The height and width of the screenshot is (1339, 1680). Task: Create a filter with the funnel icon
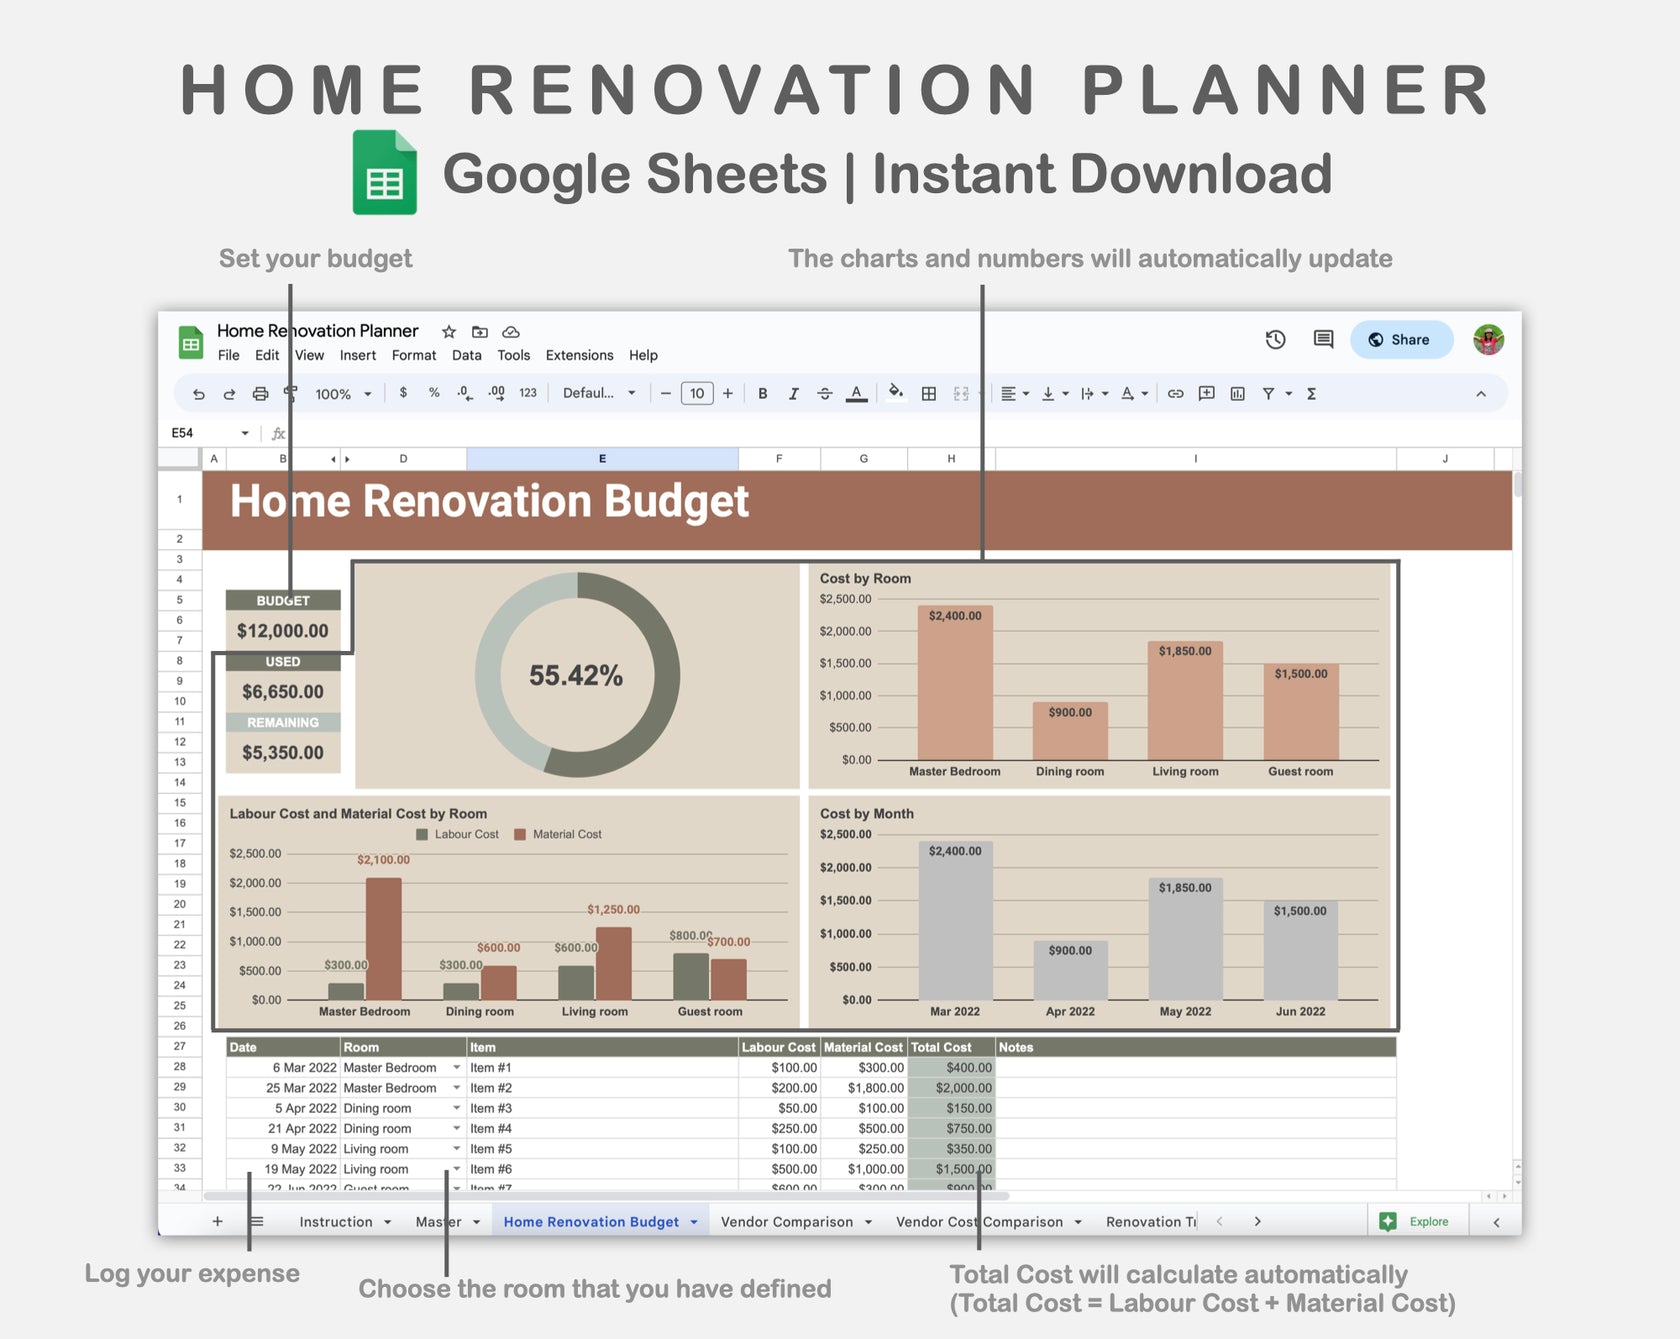tap(1268, 393)
